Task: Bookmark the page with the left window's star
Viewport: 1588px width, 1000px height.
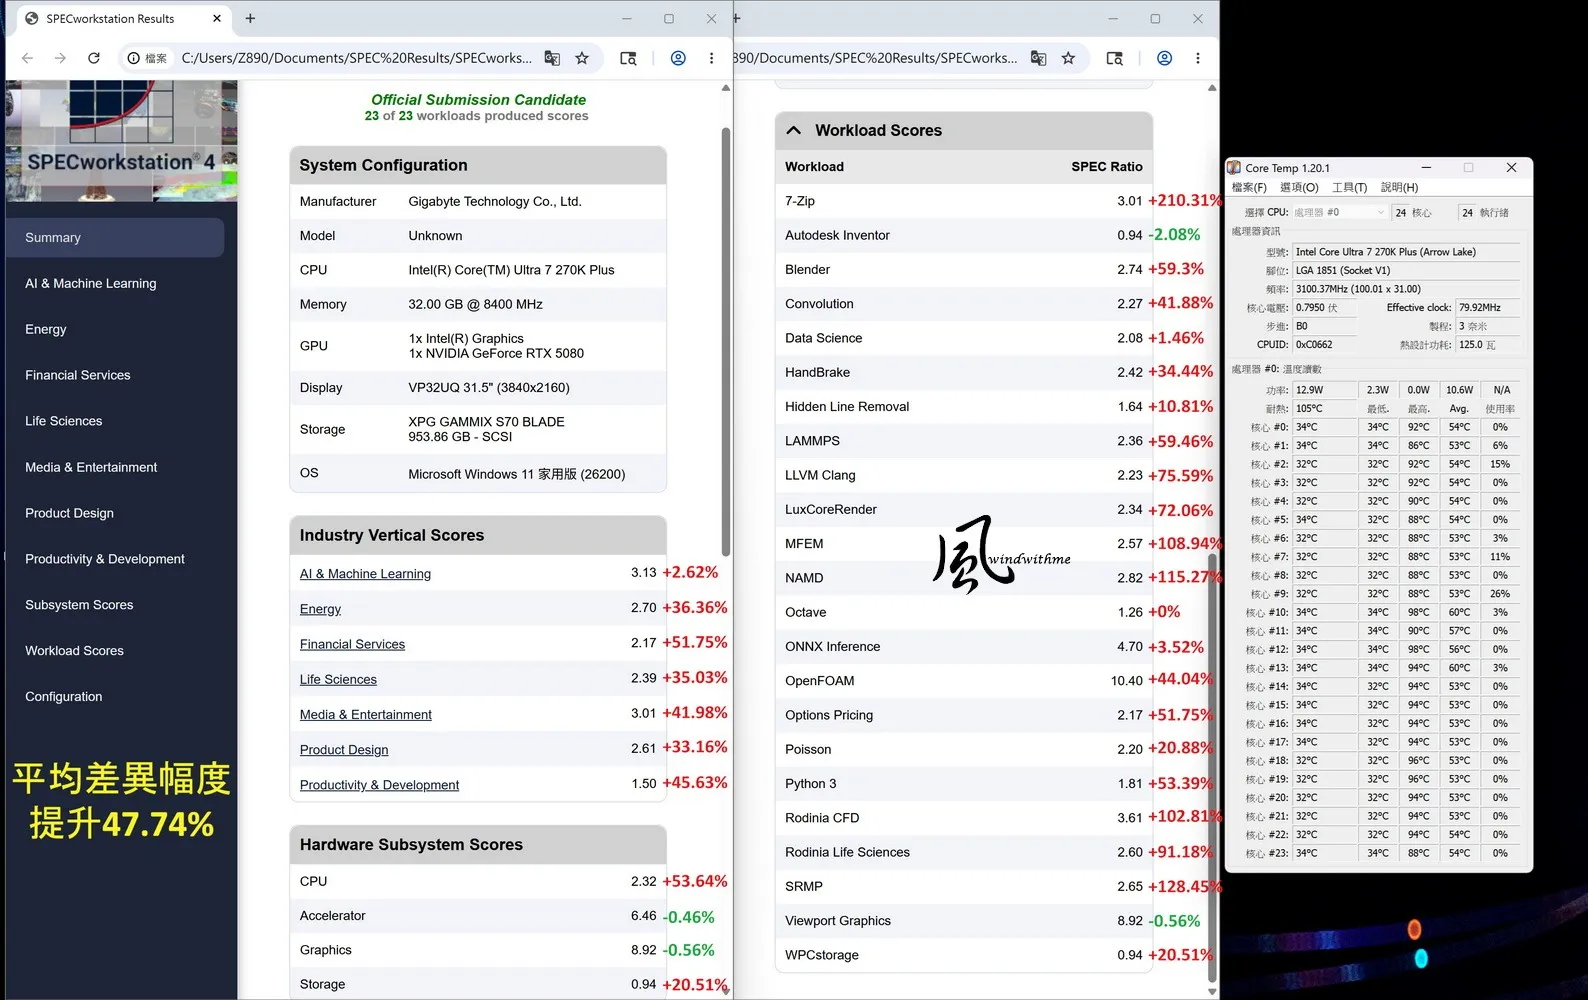Action: click(582, 58)
